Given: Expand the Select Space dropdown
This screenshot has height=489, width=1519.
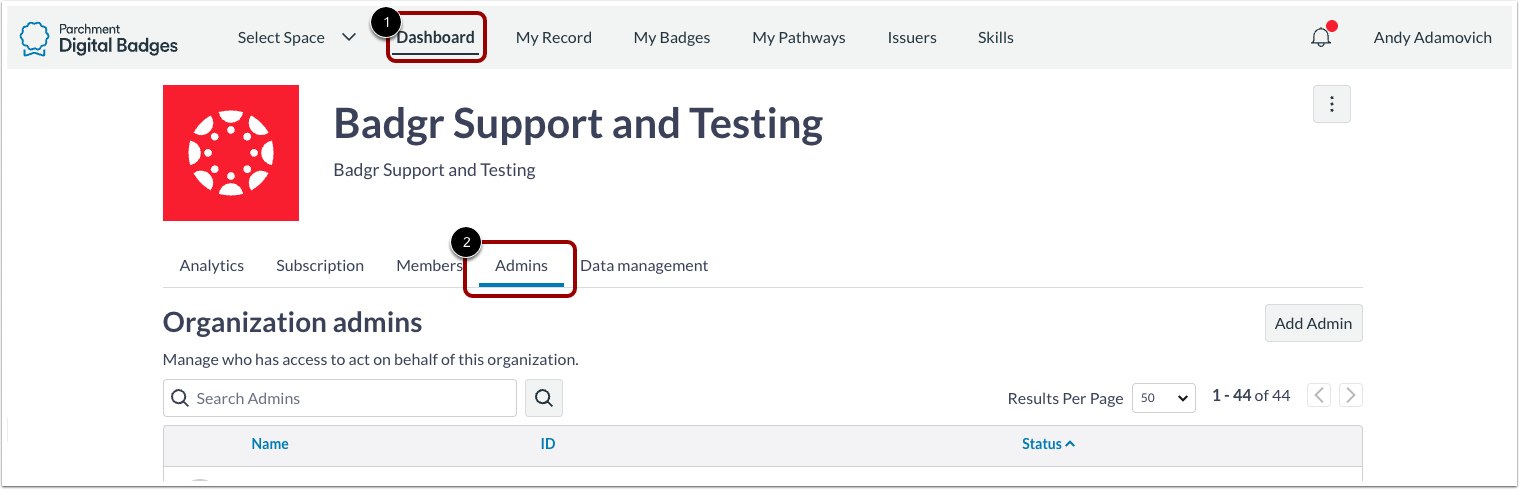Looking at the screenshot, I should pos(296,38).
